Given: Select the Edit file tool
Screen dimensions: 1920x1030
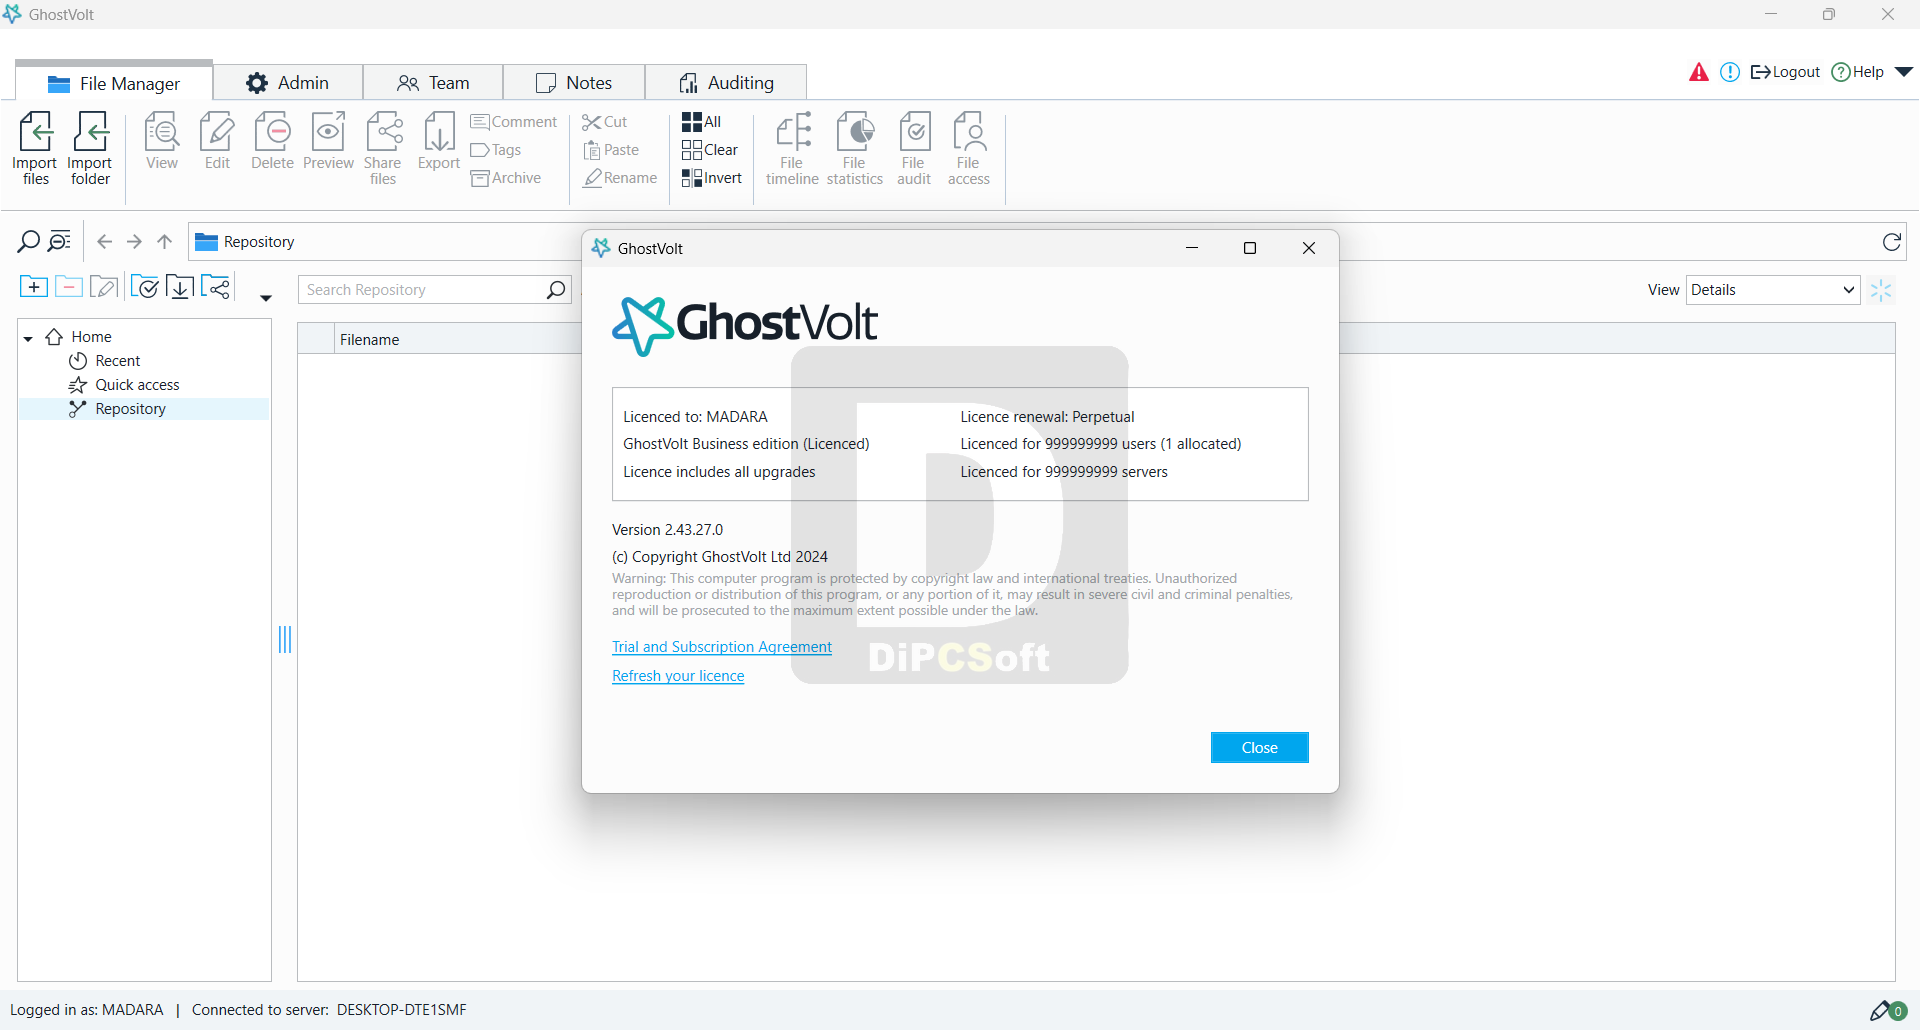Looking at the screenshot, I should coord(217,141).
